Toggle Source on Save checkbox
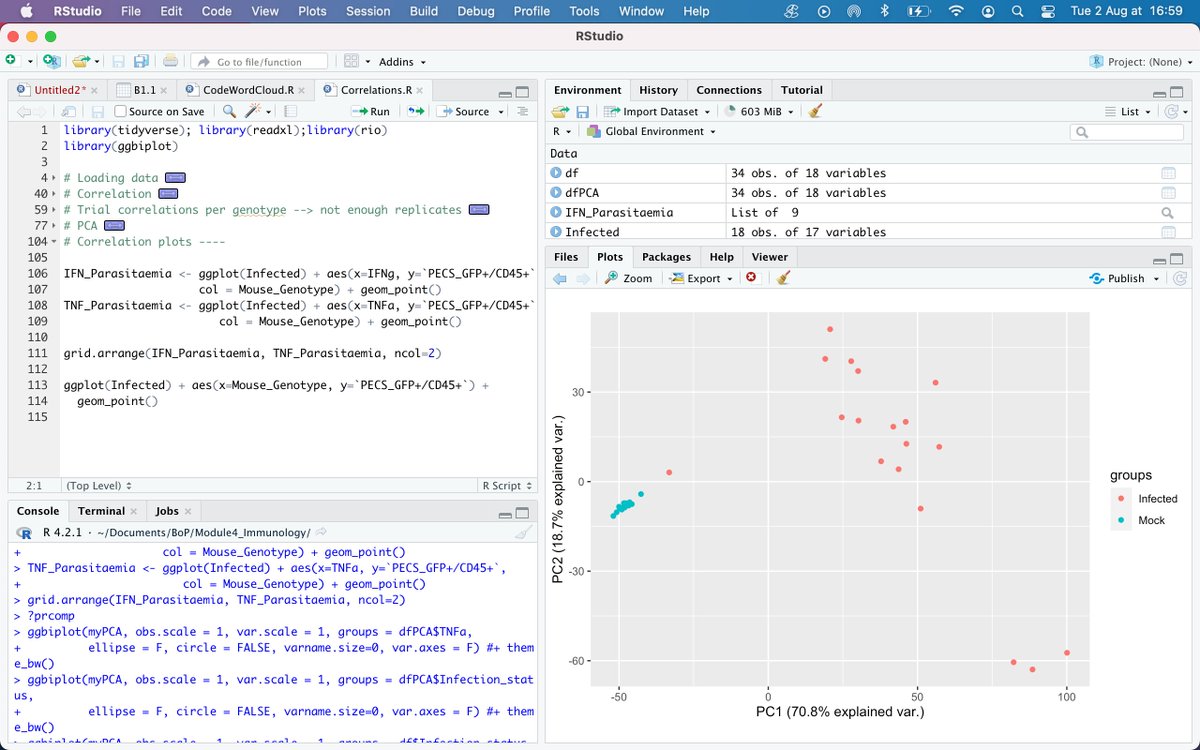1200x750 pixels. [x=120, y=111]
